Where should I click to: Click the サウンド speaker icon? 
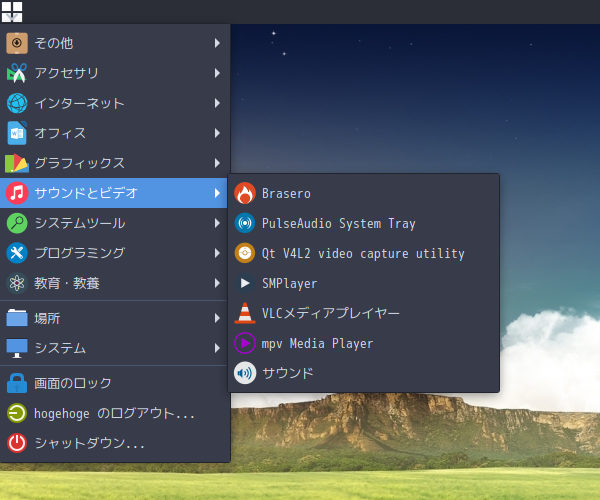coord(245,373)
